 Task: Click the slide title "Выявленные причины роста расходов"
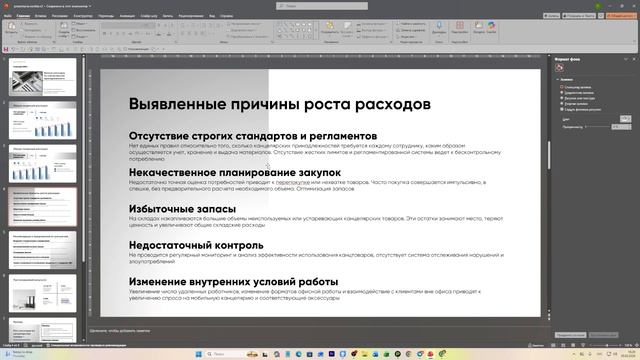tap(280, 104)
